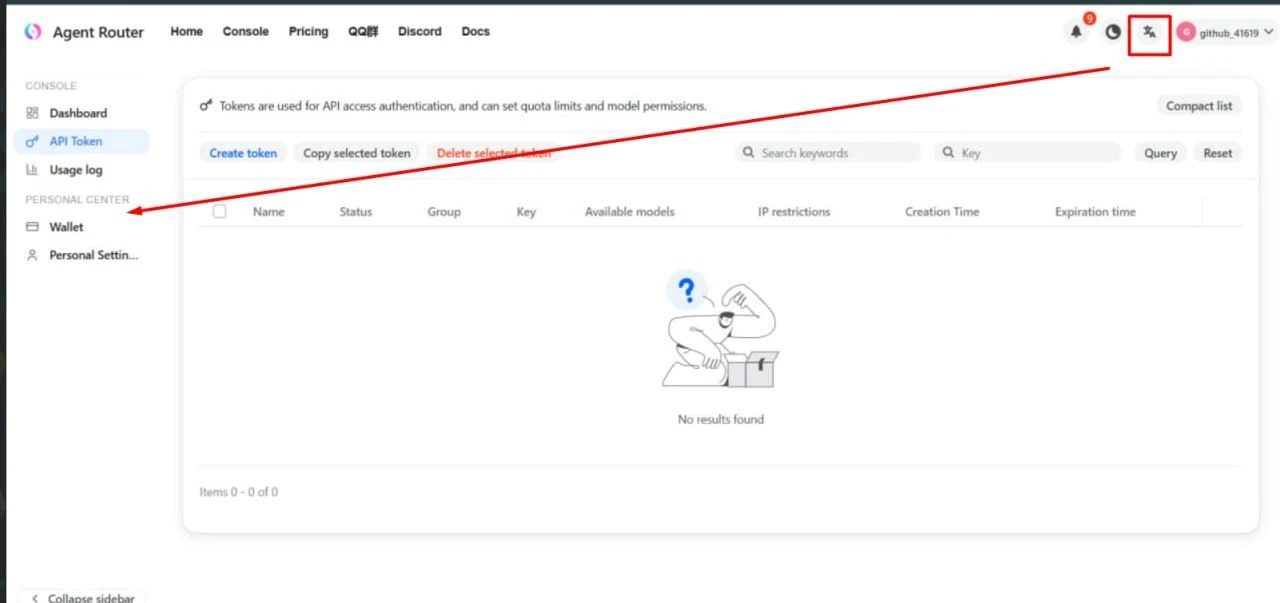Viewport: 1280px width, 603px height.
Task: Click the Personal Settings person icon
Action: pos(32,255)
